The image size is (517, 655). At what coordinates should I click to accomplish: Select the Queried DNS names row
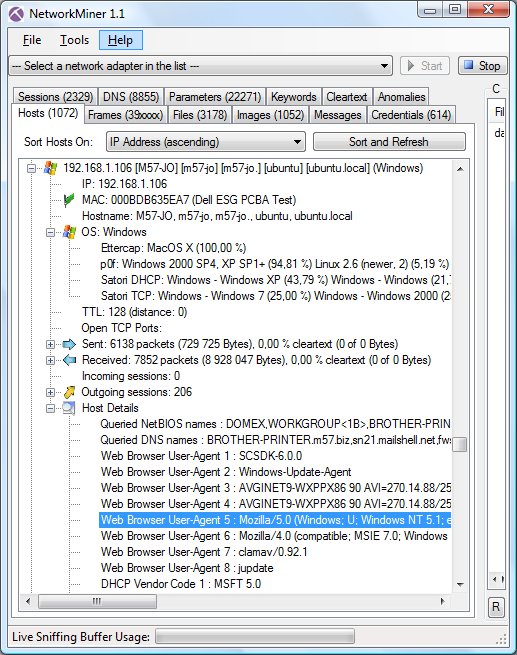tap(275, 440)
